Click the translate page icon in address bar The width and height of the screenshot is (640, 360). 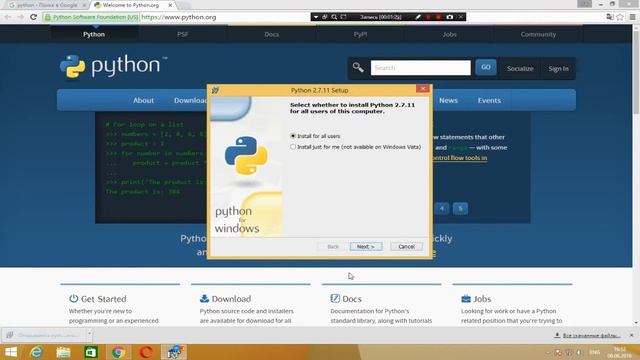pos(610,17)
